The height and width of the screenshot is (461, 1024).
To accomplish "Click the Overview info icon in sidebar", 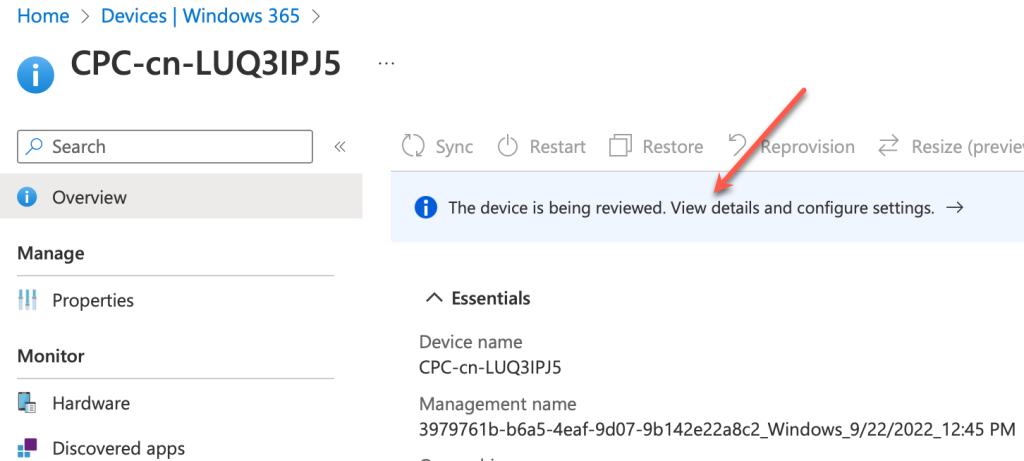I will [x=27, y=197].
